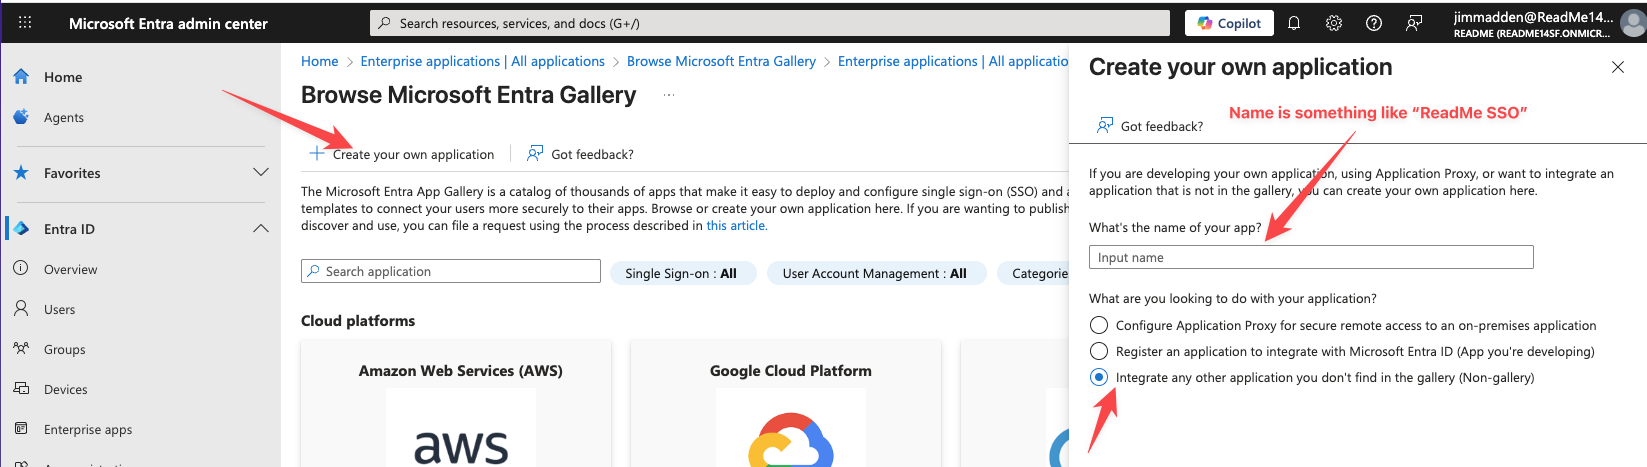Open portal settings gear
The height and width of the screenshot is (467, 1647).
[1334, 23]
